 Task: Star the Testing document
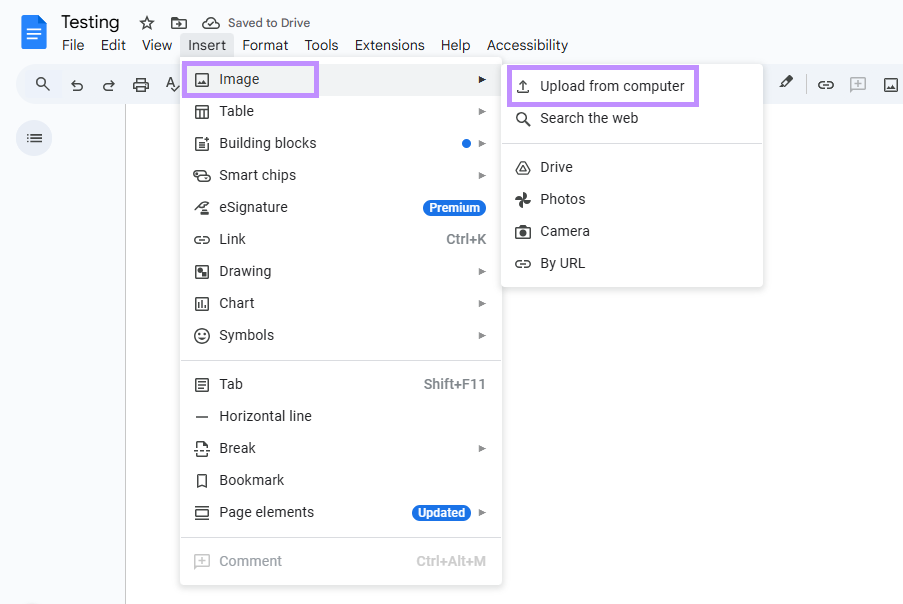(x=146, y=22)
